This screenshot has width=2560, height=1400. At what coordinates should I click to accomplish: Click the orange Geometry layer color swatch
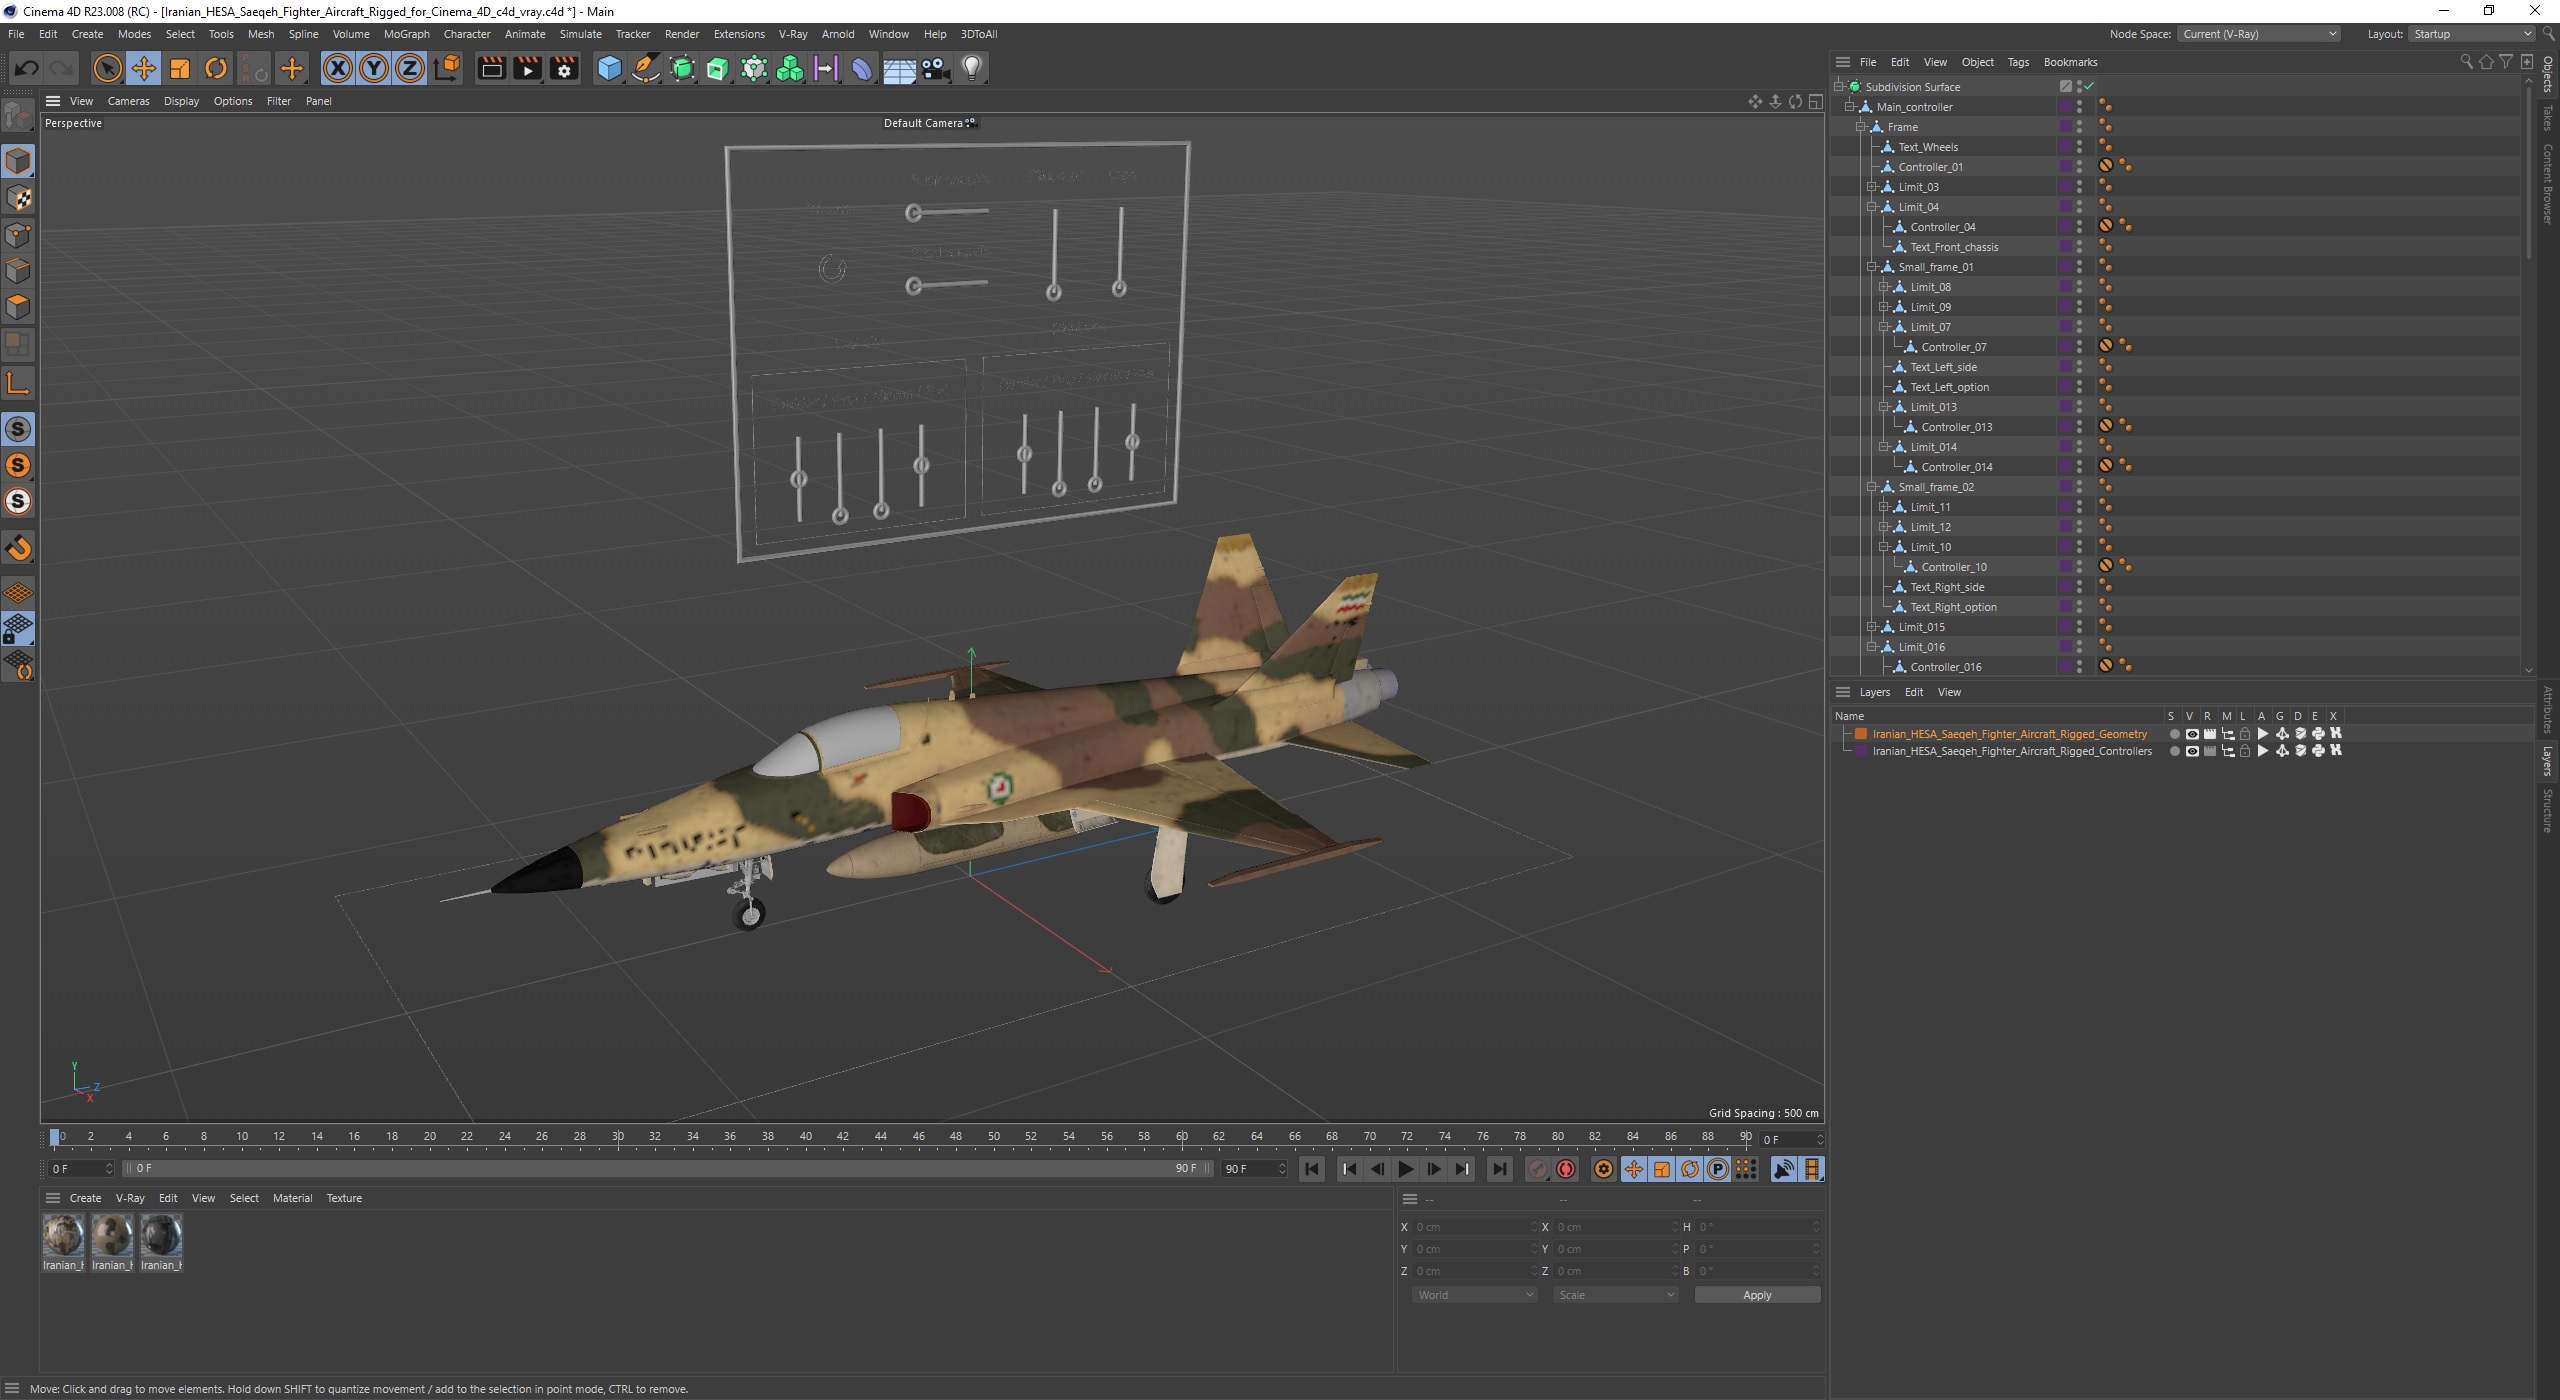point(1861,734)
